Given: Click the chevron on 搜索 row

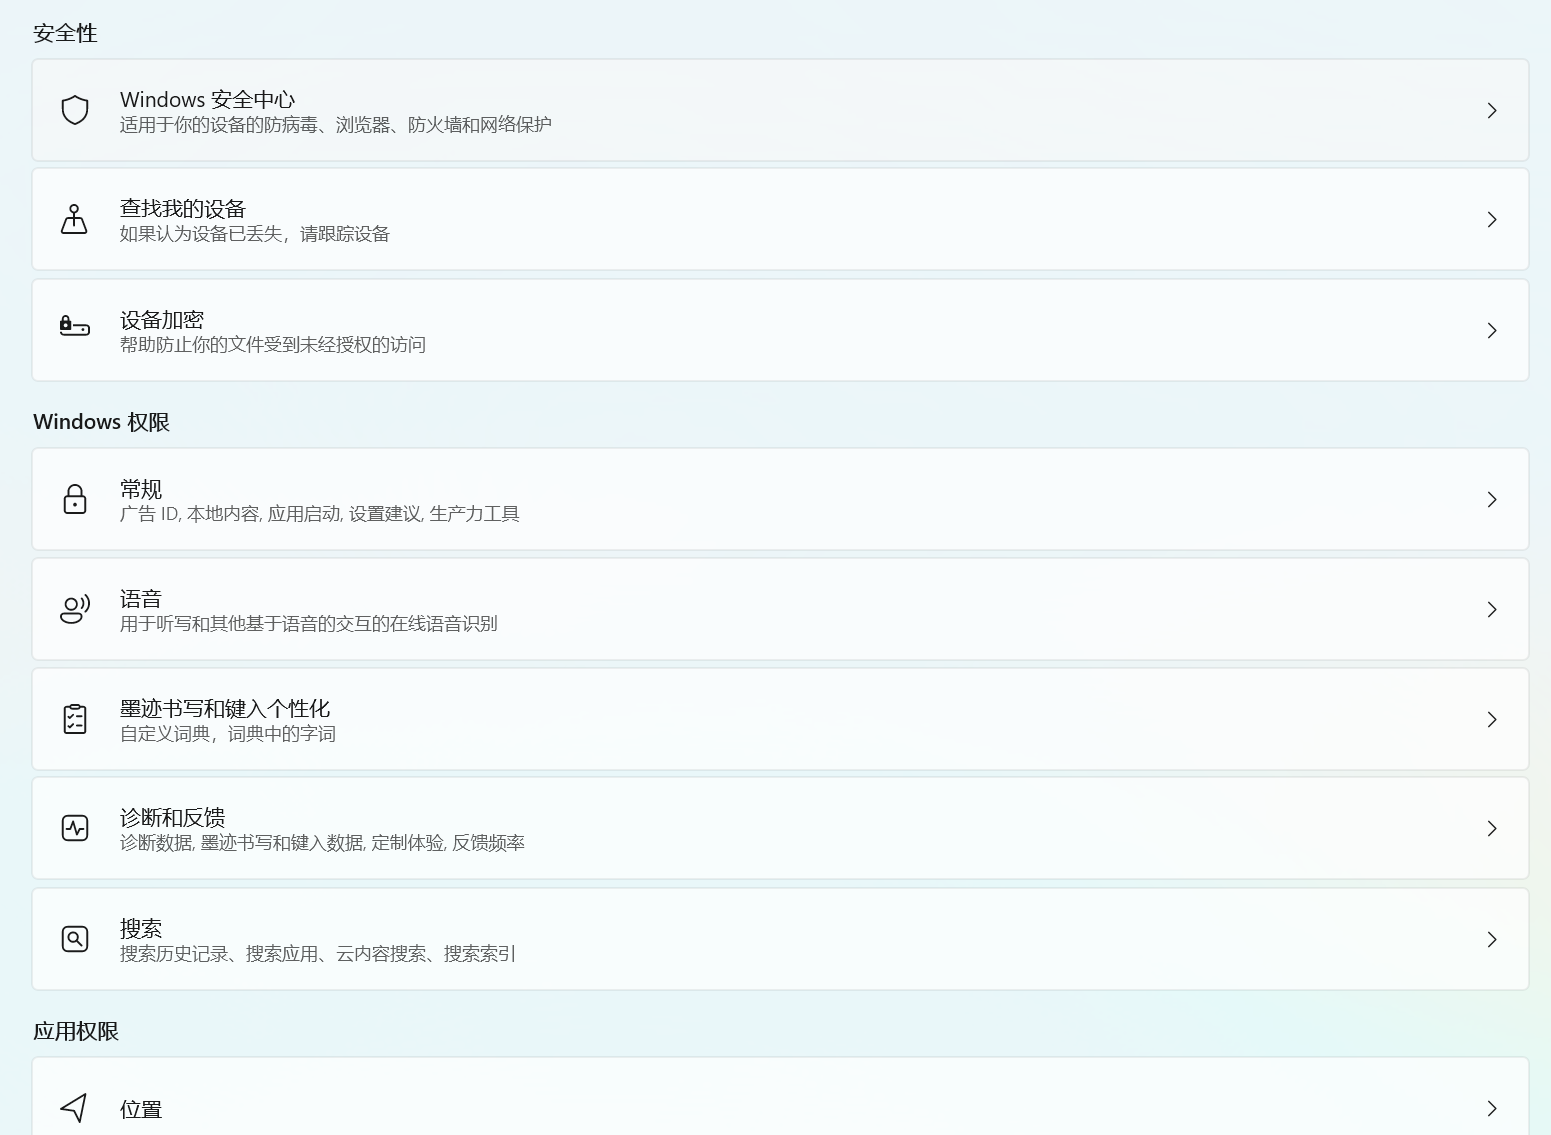Looking at the screenshot, I should pos(1492,939).
